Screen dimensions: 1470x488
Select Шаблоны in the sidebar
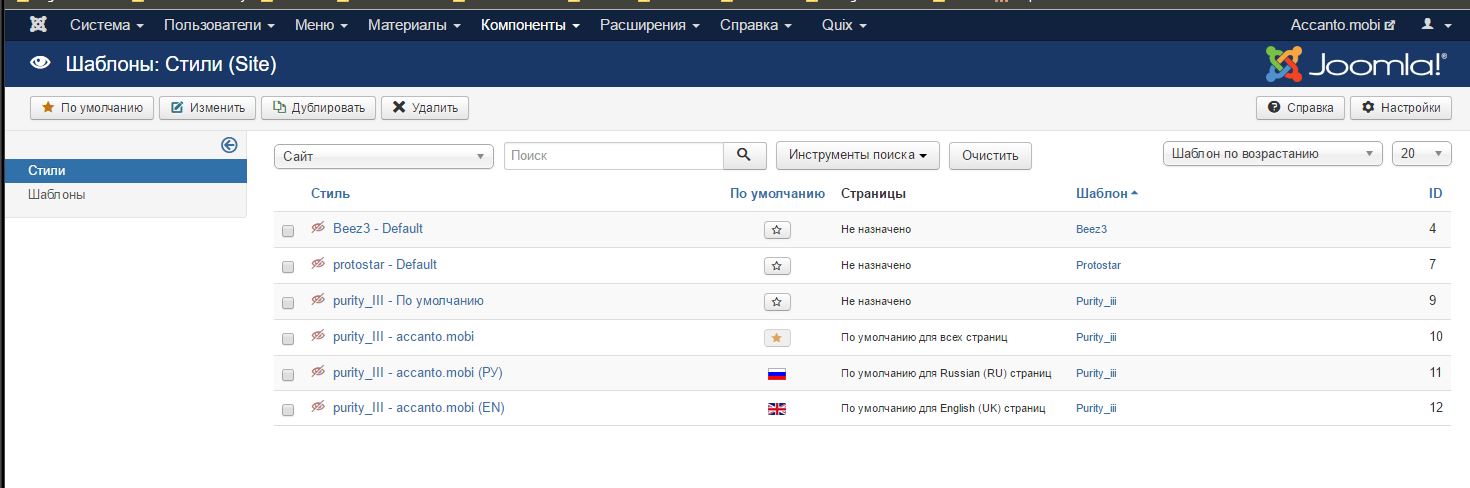(125, 195)
